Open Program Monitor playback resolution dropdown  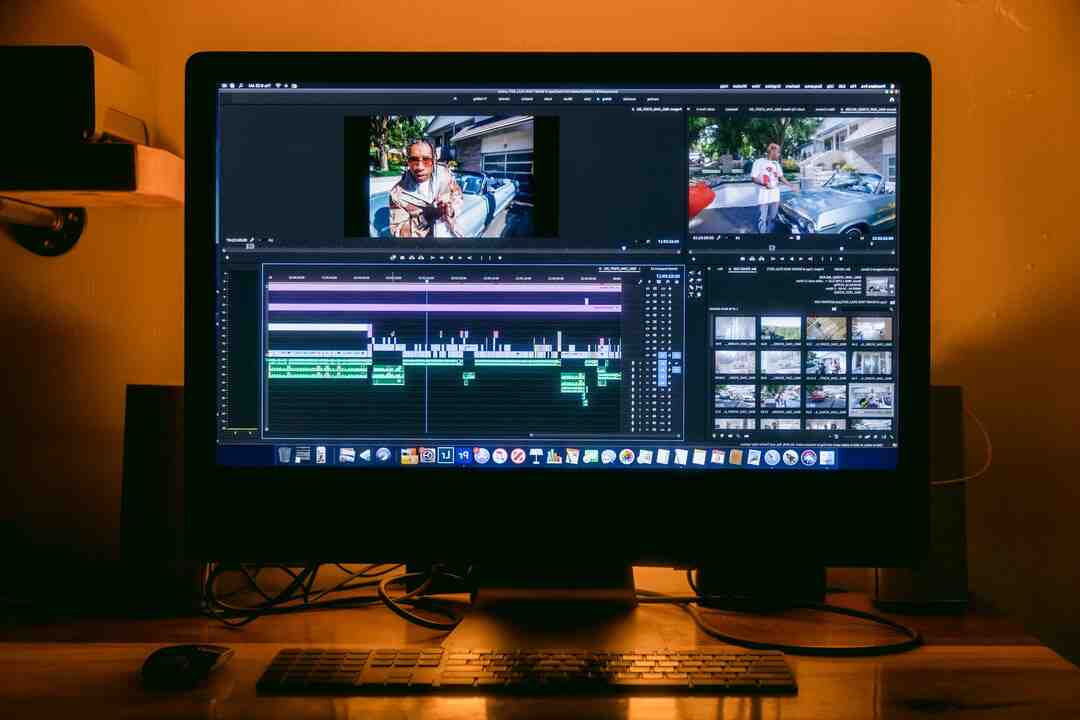(270, 240)
